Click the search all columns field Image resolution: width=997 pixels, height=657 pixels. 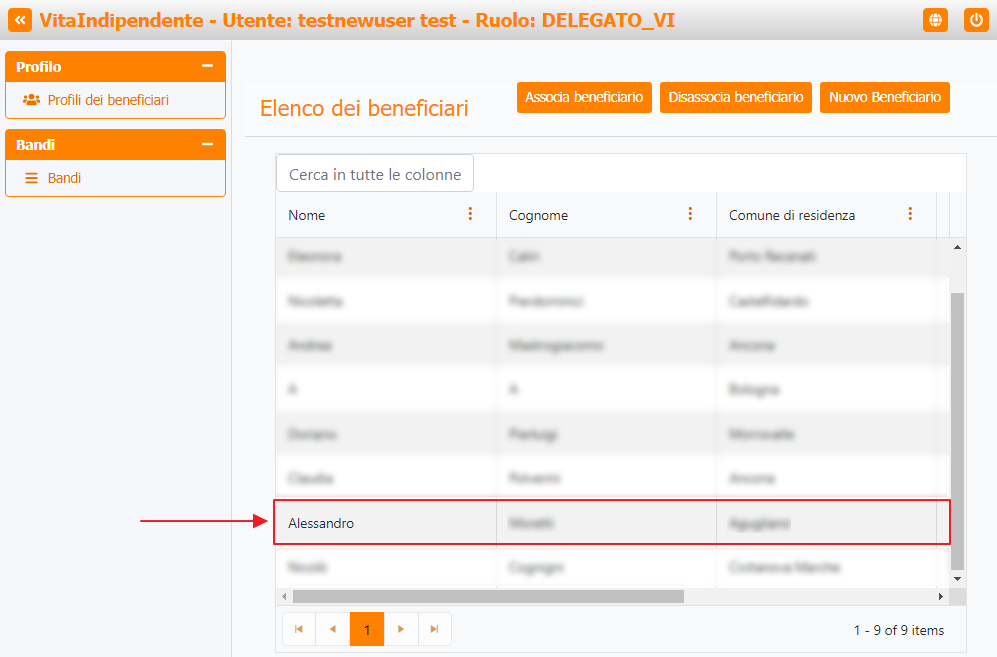click(375, 174)
